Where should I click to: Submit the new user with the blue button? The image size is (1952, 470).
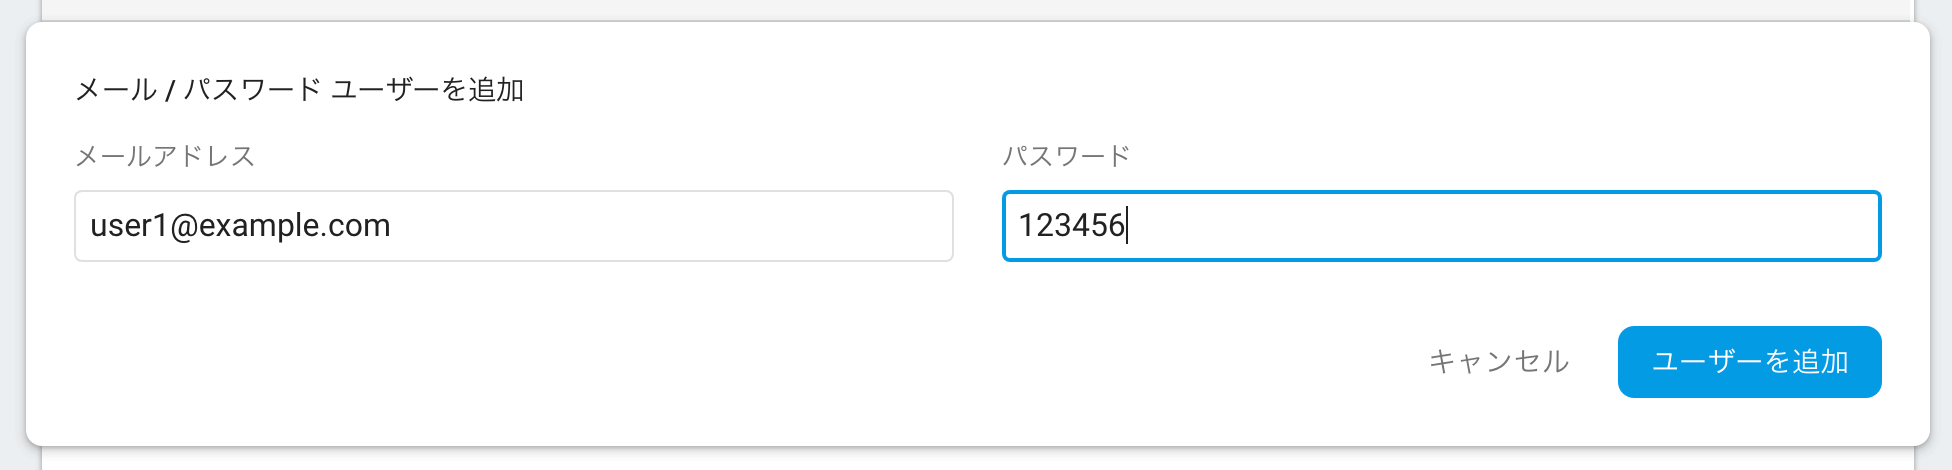pos(1749,361)
